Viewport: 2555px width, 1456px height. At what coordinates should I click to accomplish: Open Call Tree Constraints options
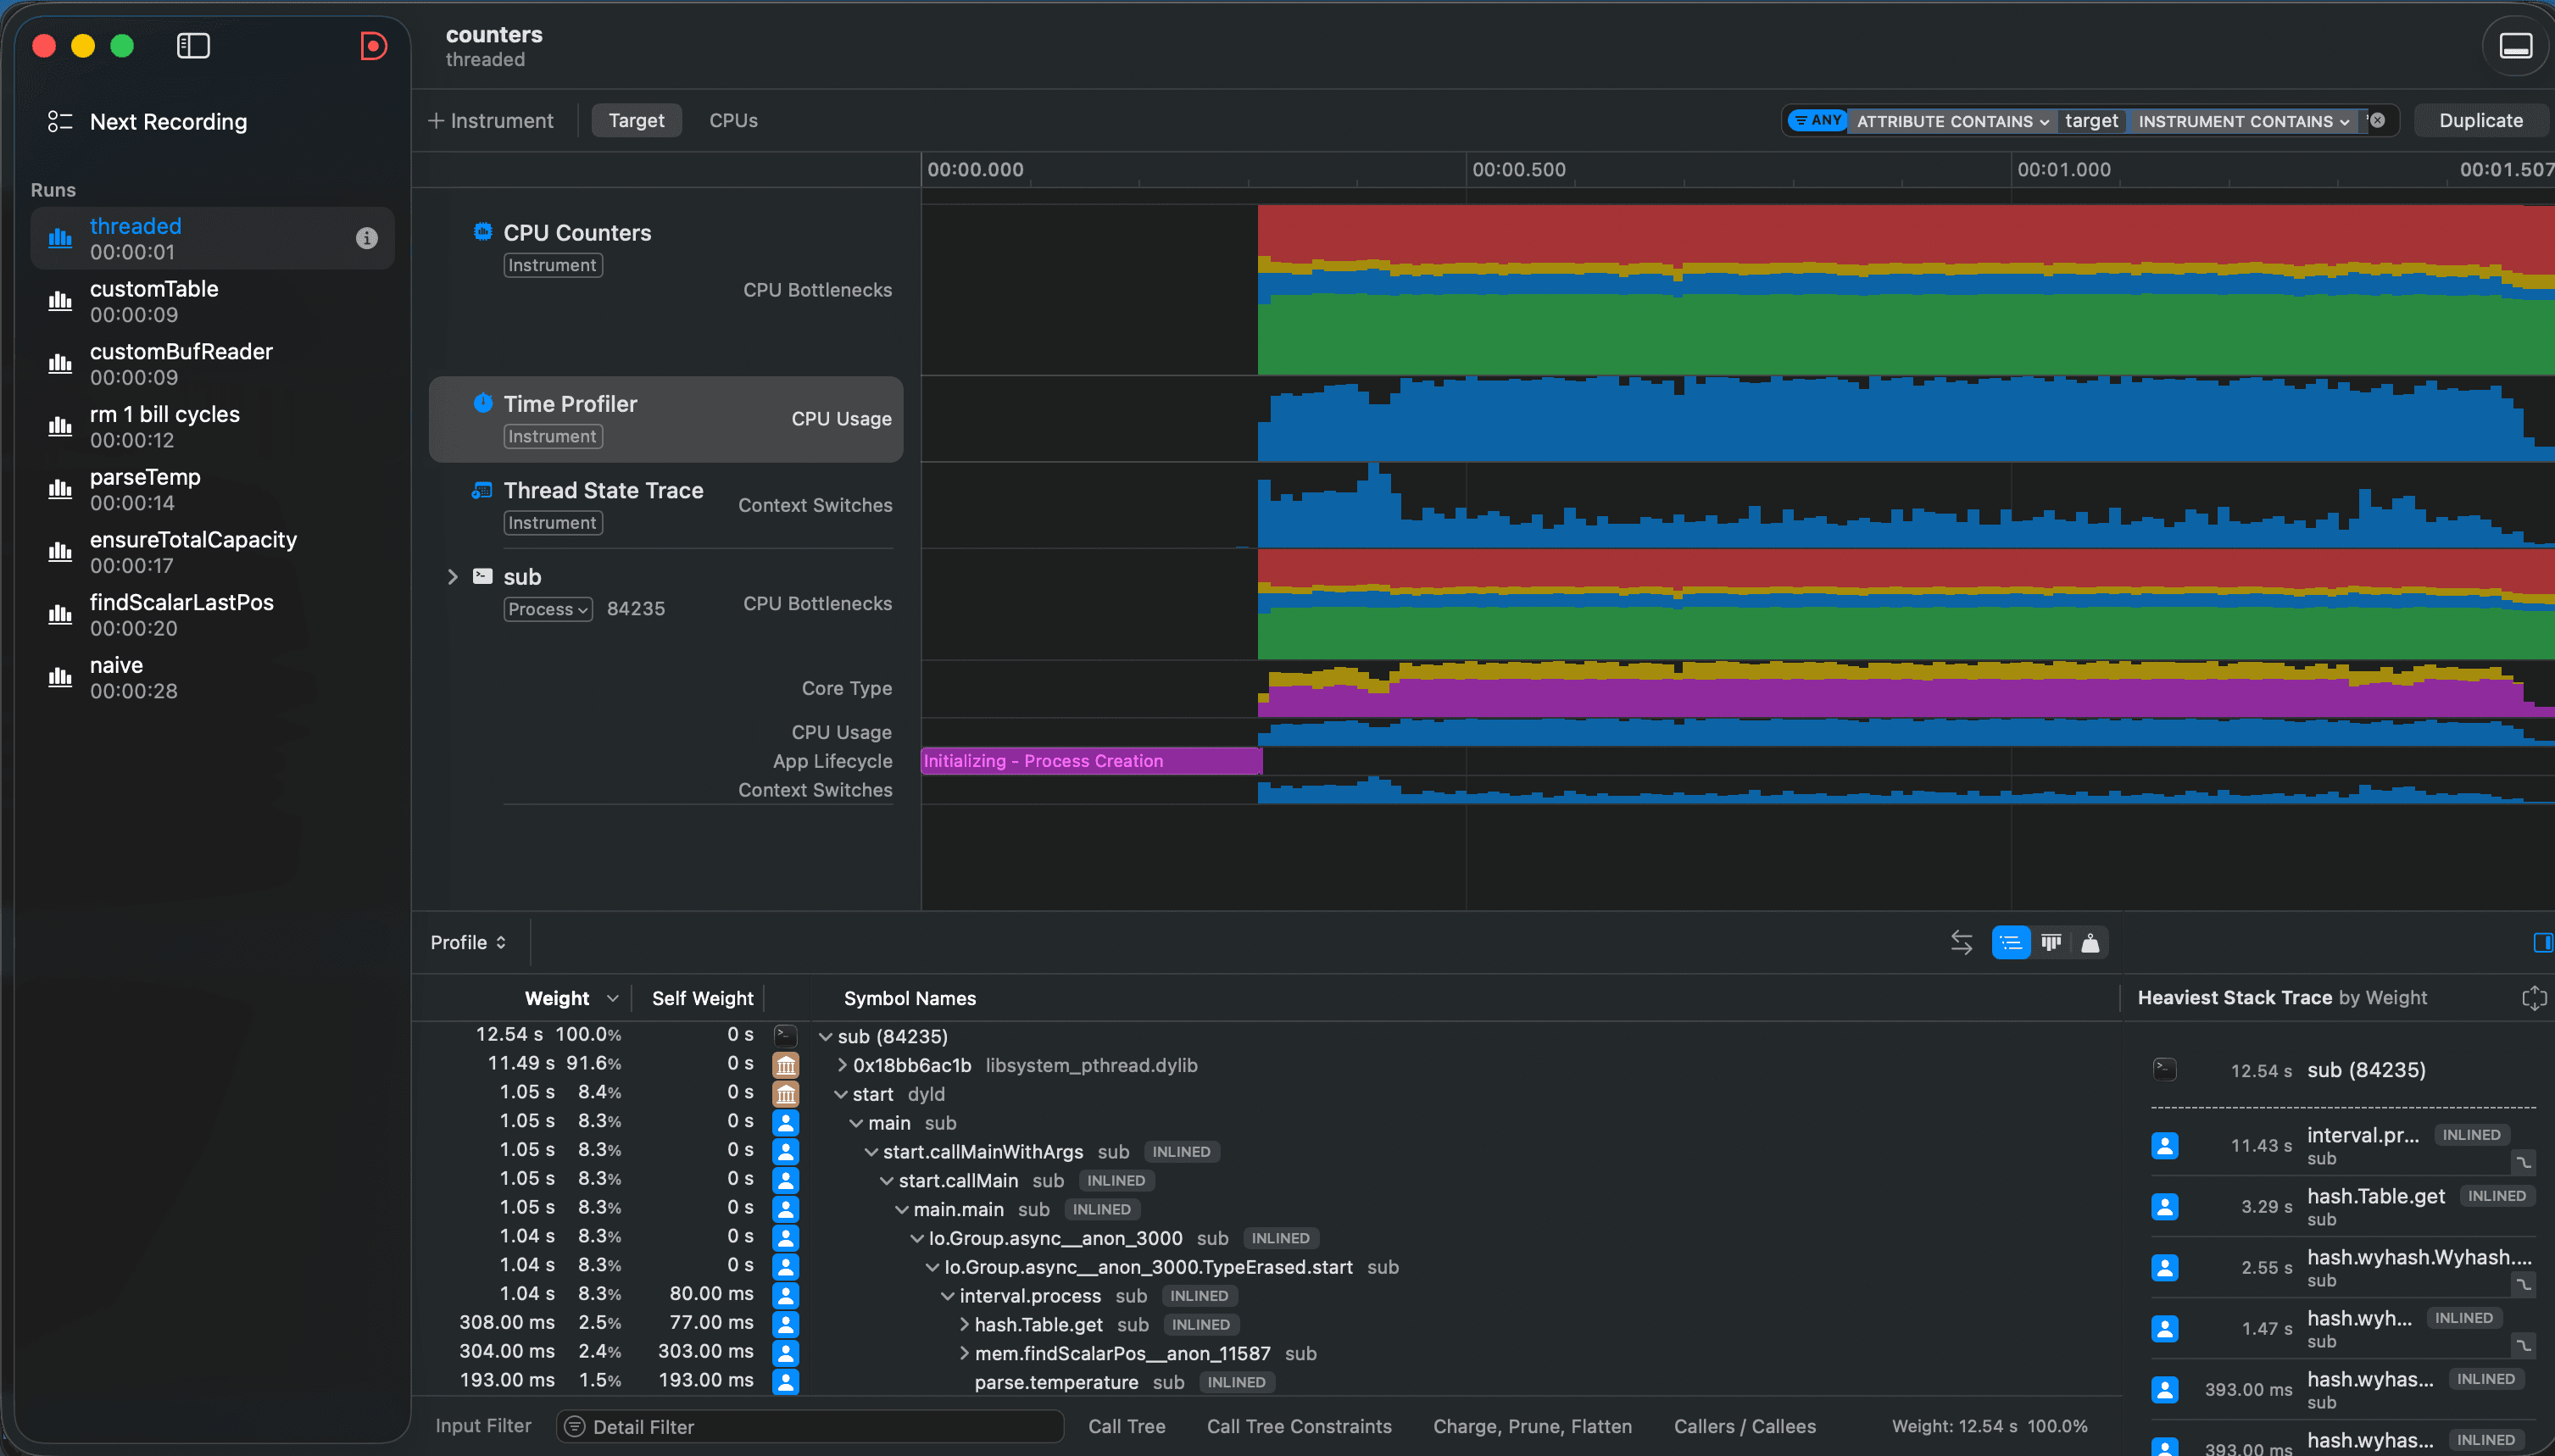(x=1299, y=1426)
